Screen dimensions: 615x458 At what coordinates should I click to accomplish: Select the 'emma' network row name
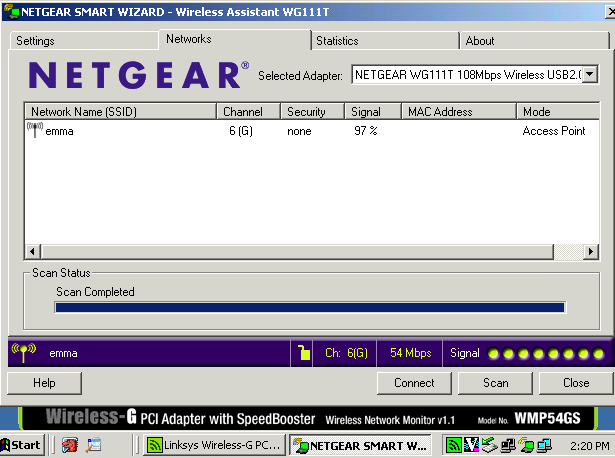(59, 131)
